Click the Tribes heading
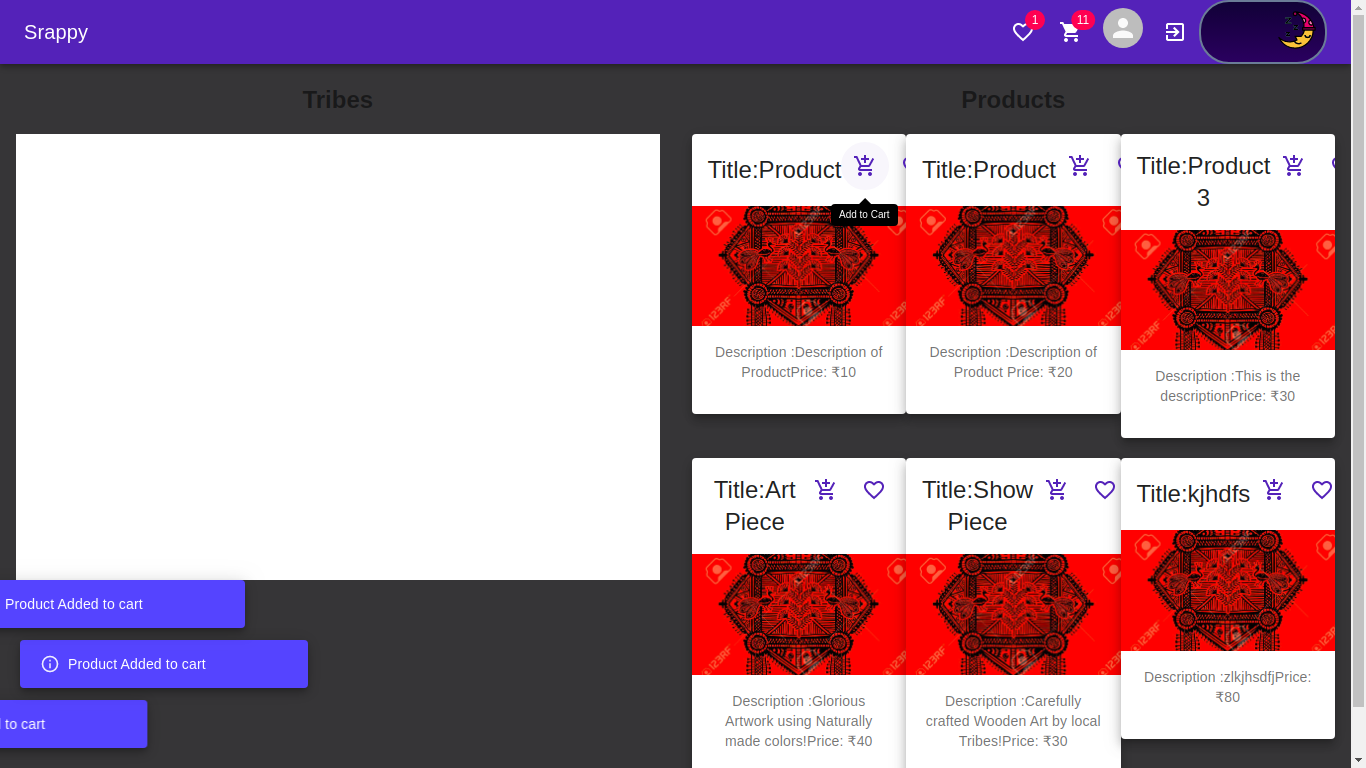The width and height of the screenshot is (1366, 768). click(338, 100)
